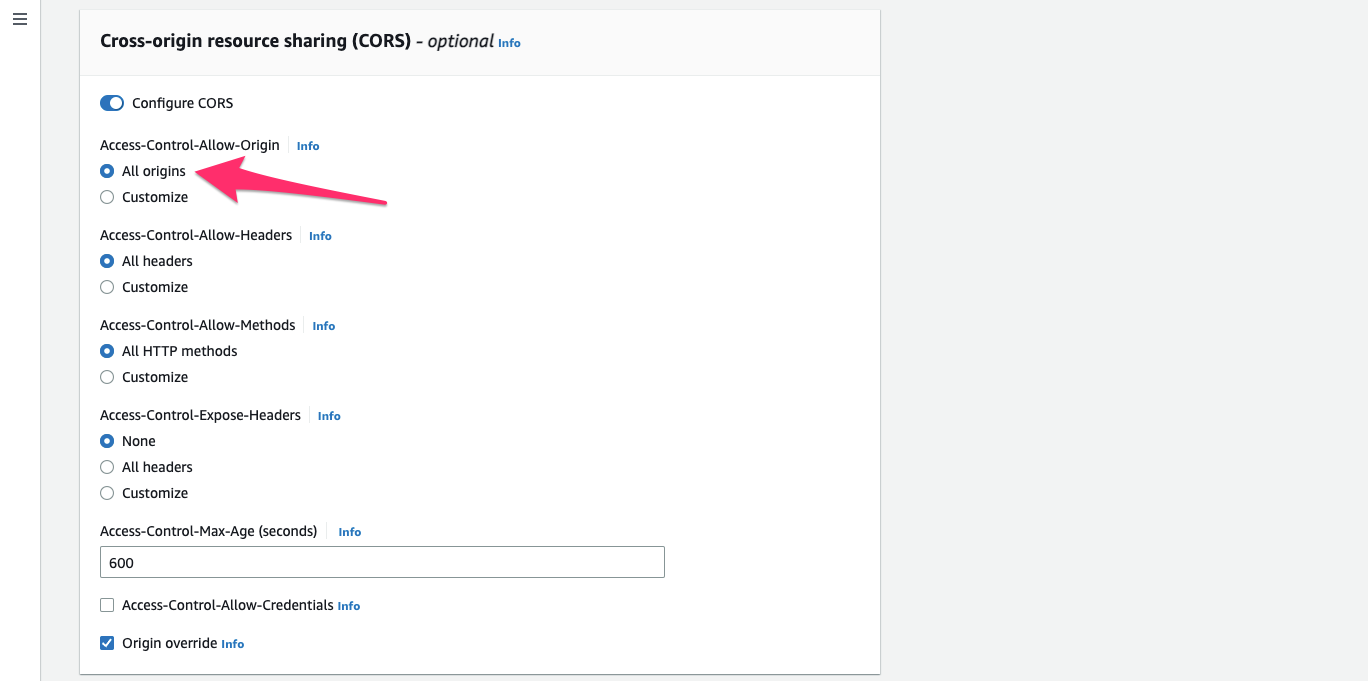Select All headers under Access-Control-Expose-Headers
Screen dimensions: 1368x681
[107, 467]
